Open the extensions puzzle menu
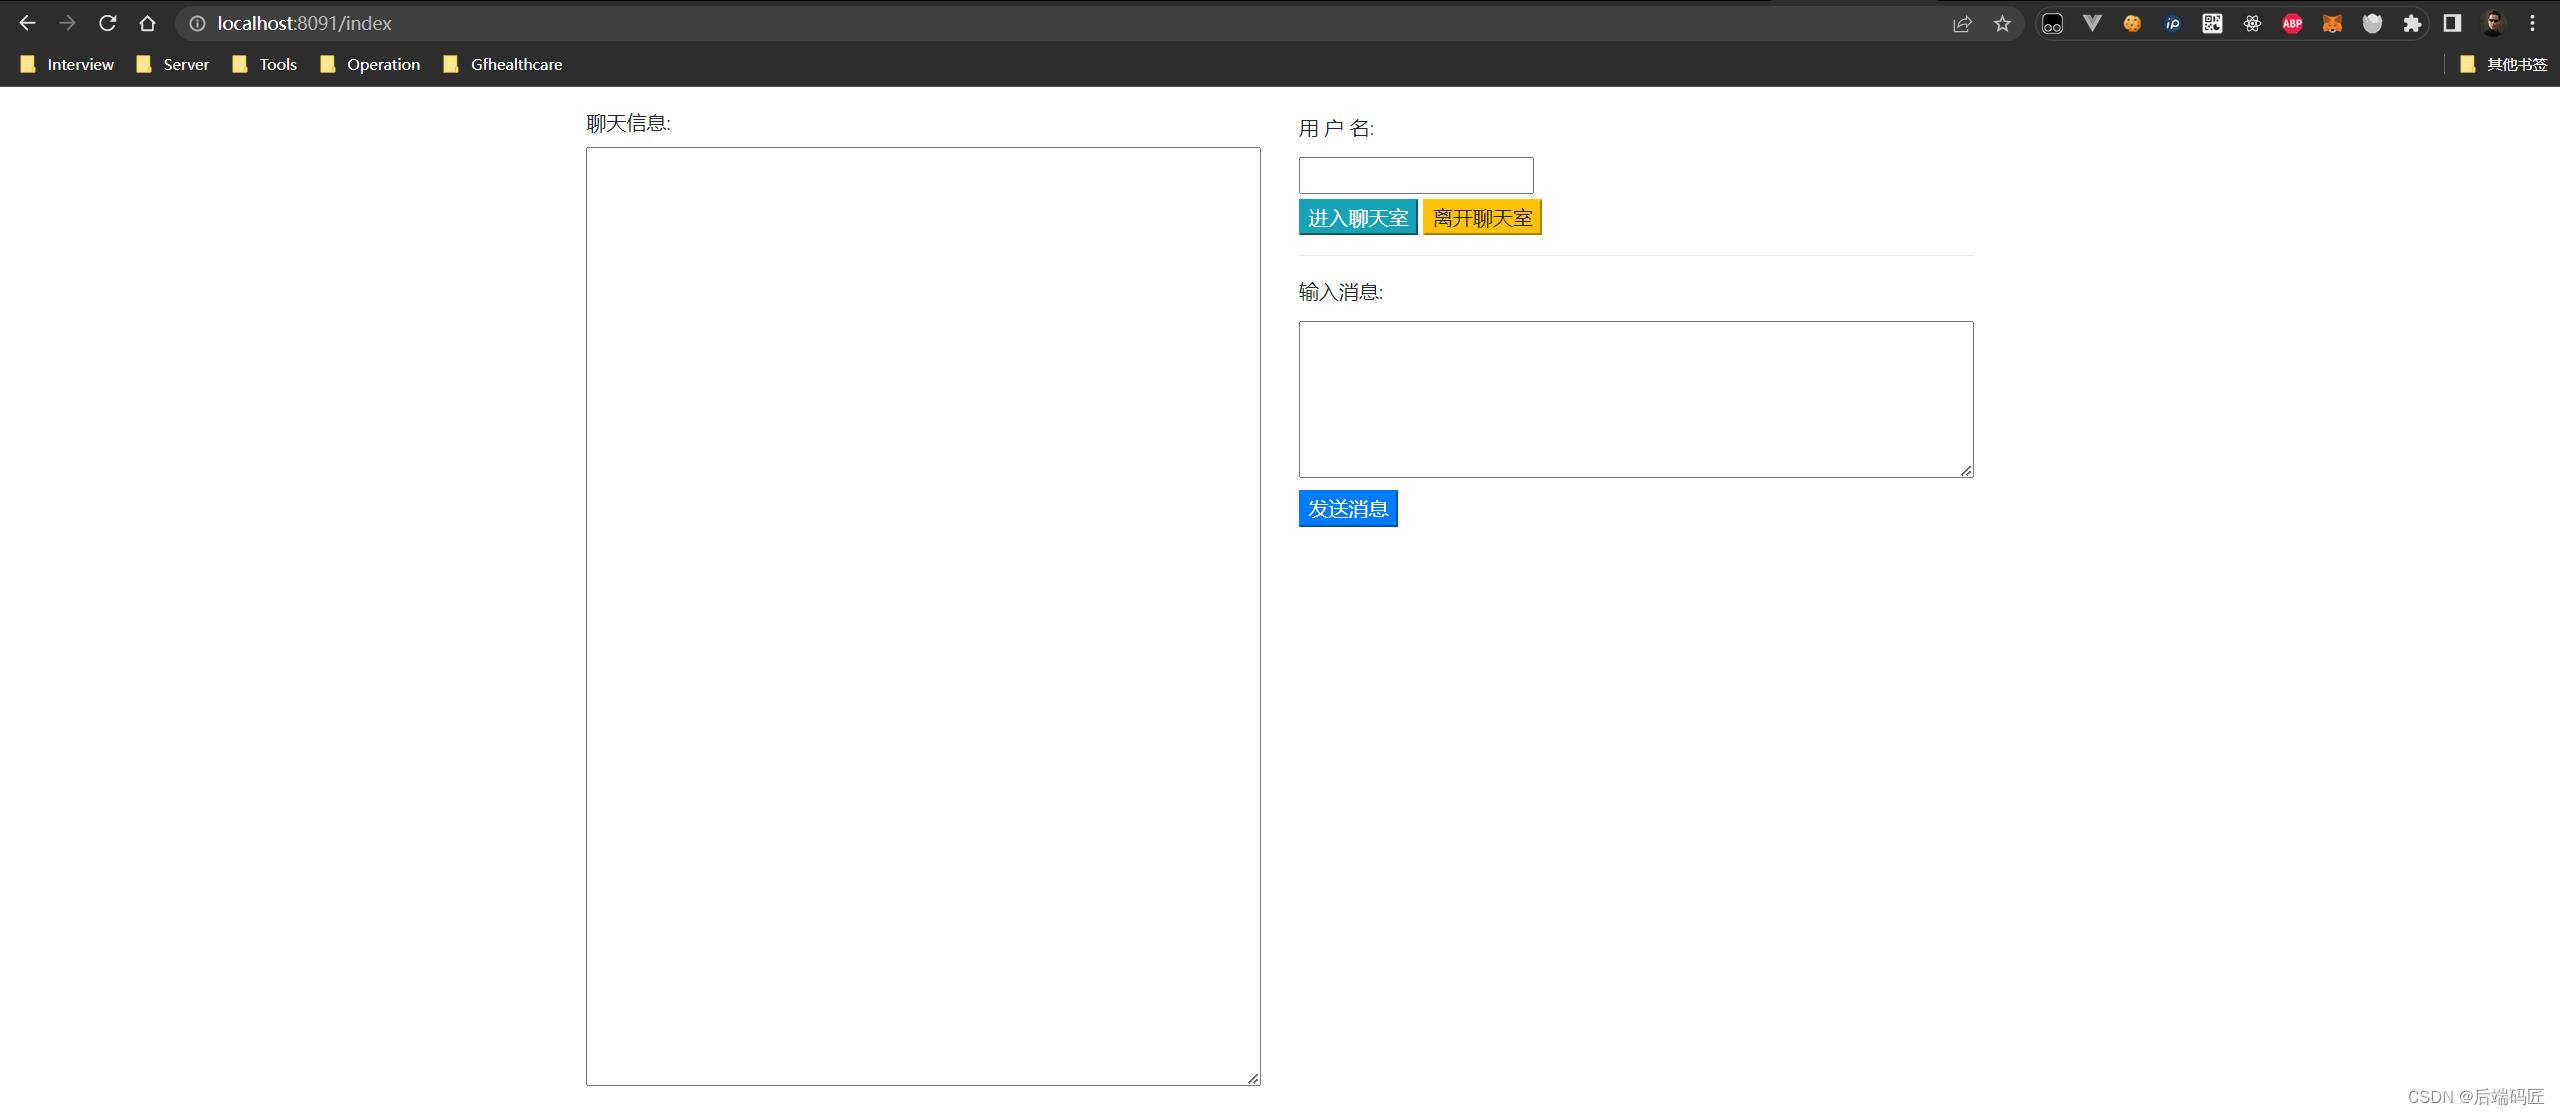2560x1115 pixels. click(x=2412, y=23)
